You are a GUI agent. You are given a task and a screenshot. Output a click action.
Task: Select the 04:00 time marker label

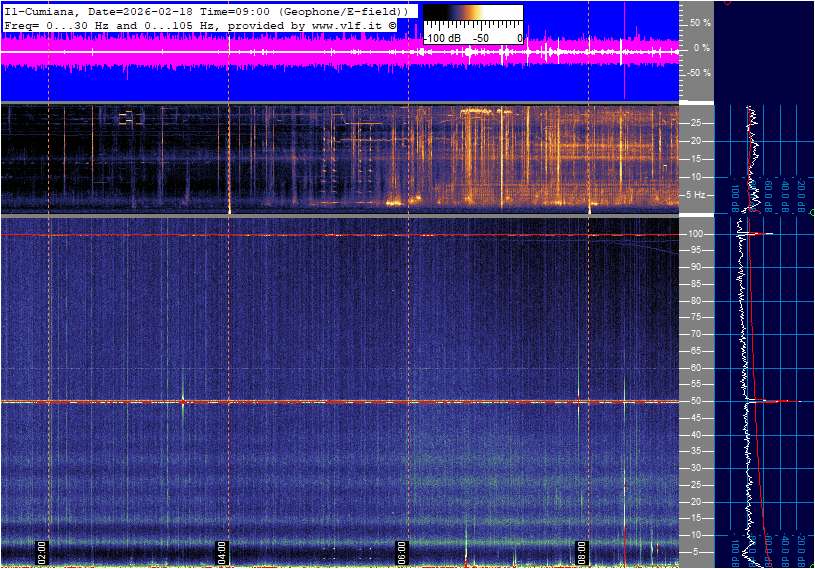222,551
